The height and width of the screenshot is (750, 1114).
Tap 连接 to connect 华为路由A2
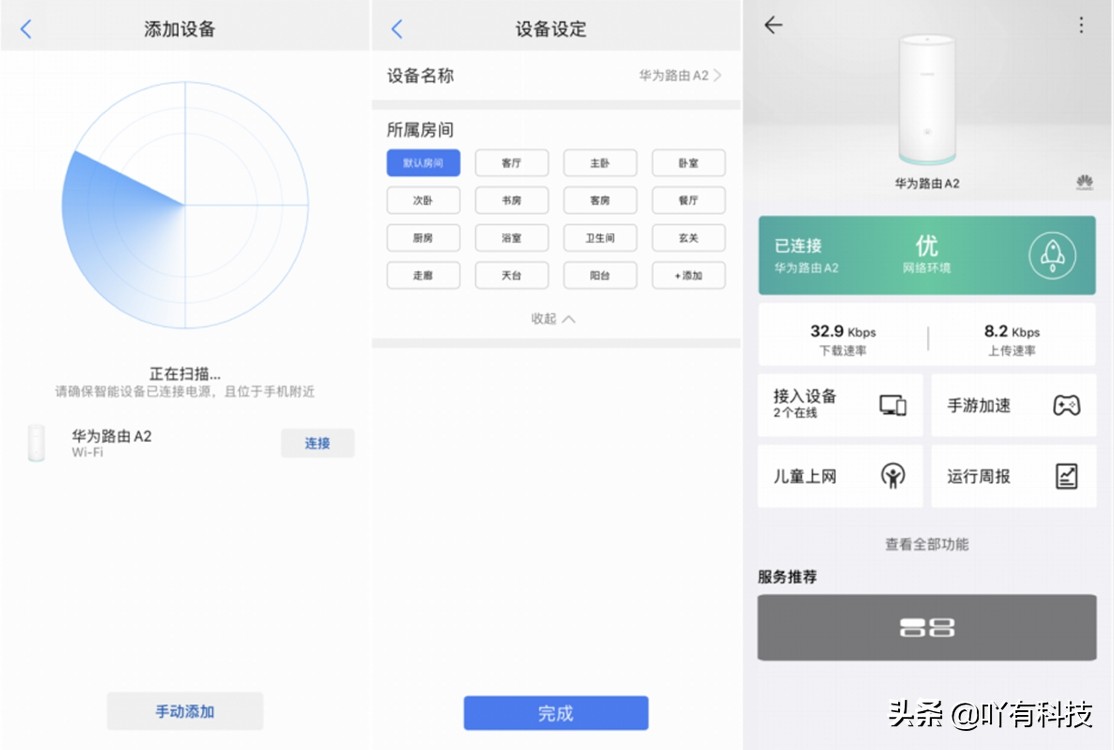click(x=318, y=443)
